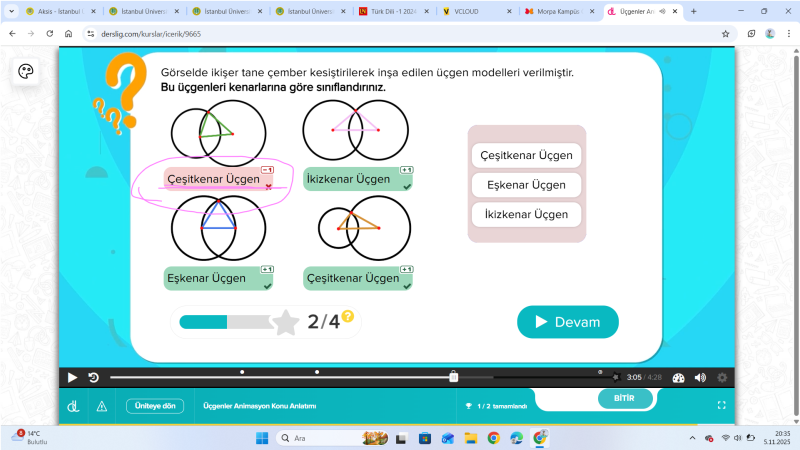Open the browser extensions icon
The width and height of the screenshot is (800, 450).
pos(751,34)
